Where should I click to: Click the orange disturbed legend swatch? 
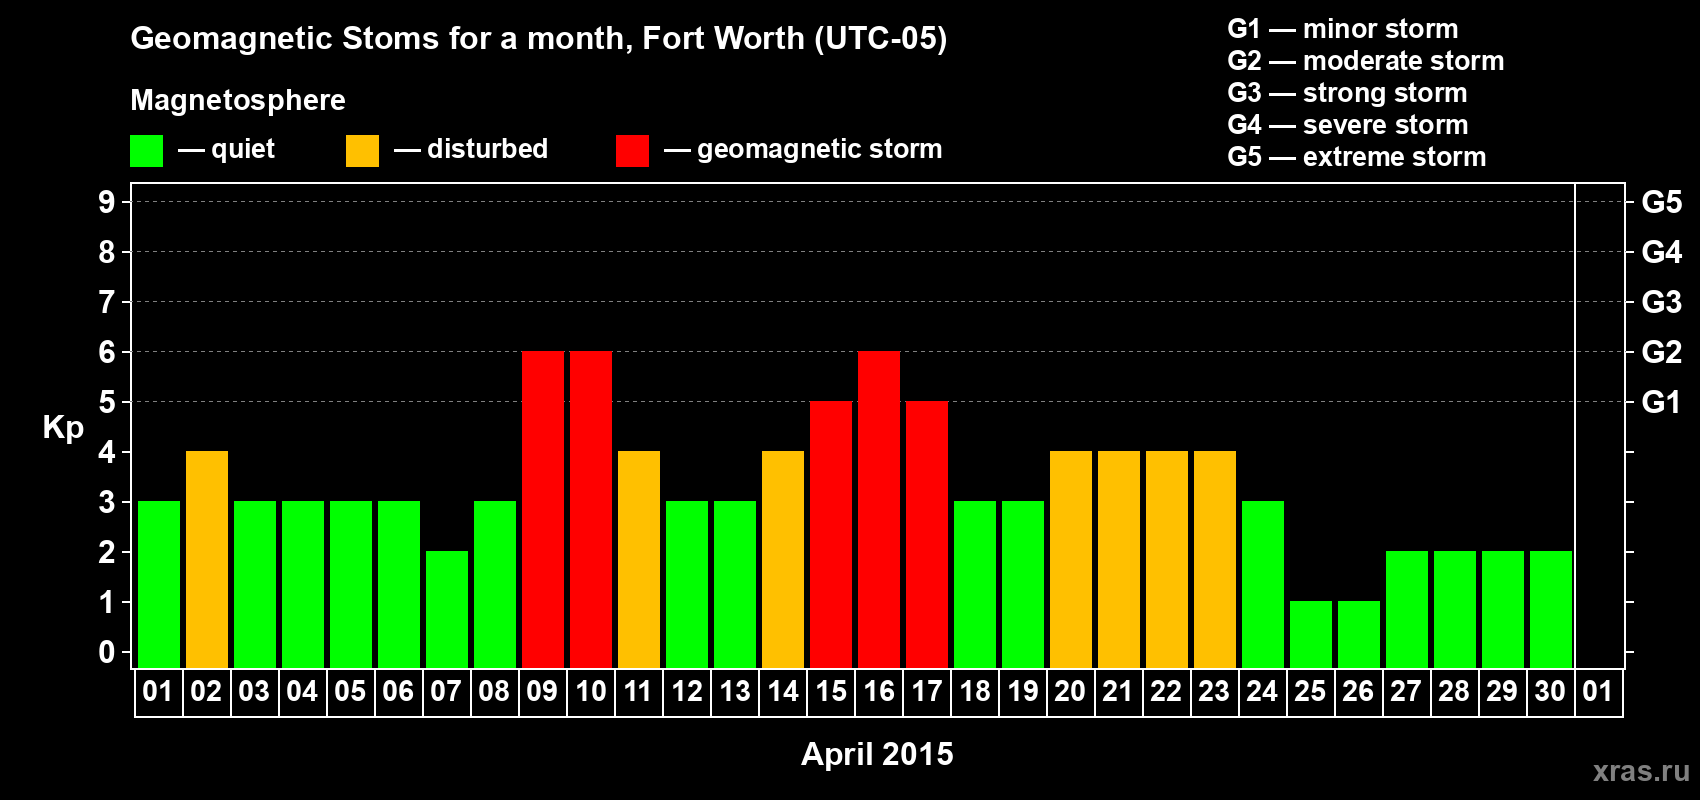(362, 151)
